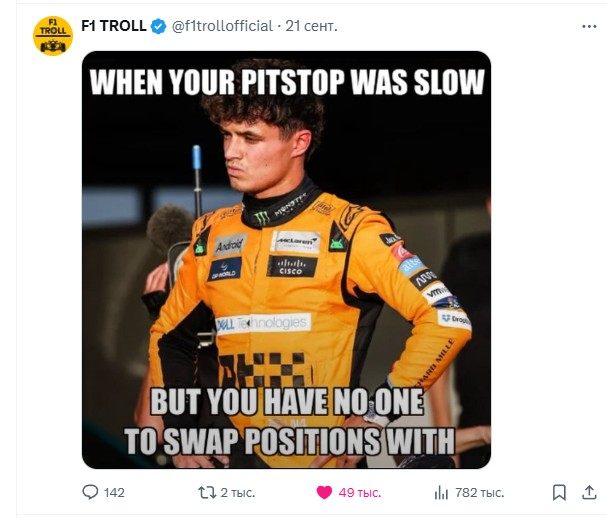This screenshot has height=518, width=607.
Task: Open the @f1trollofficial handle link
Action: pos(222,27)
